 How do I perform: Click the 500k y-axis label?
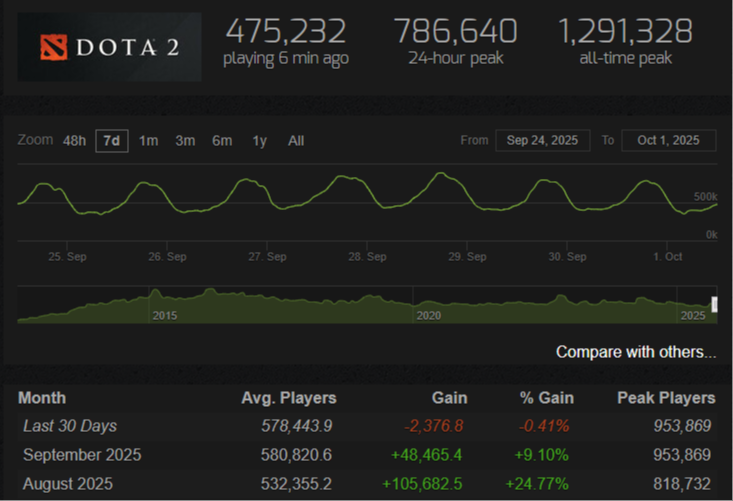[705, 197]
